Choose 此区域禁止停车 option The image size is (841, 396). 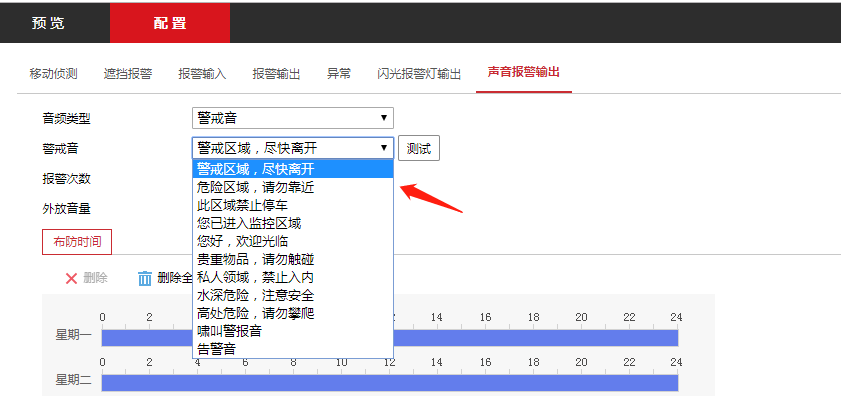click(x=293, y=205)
